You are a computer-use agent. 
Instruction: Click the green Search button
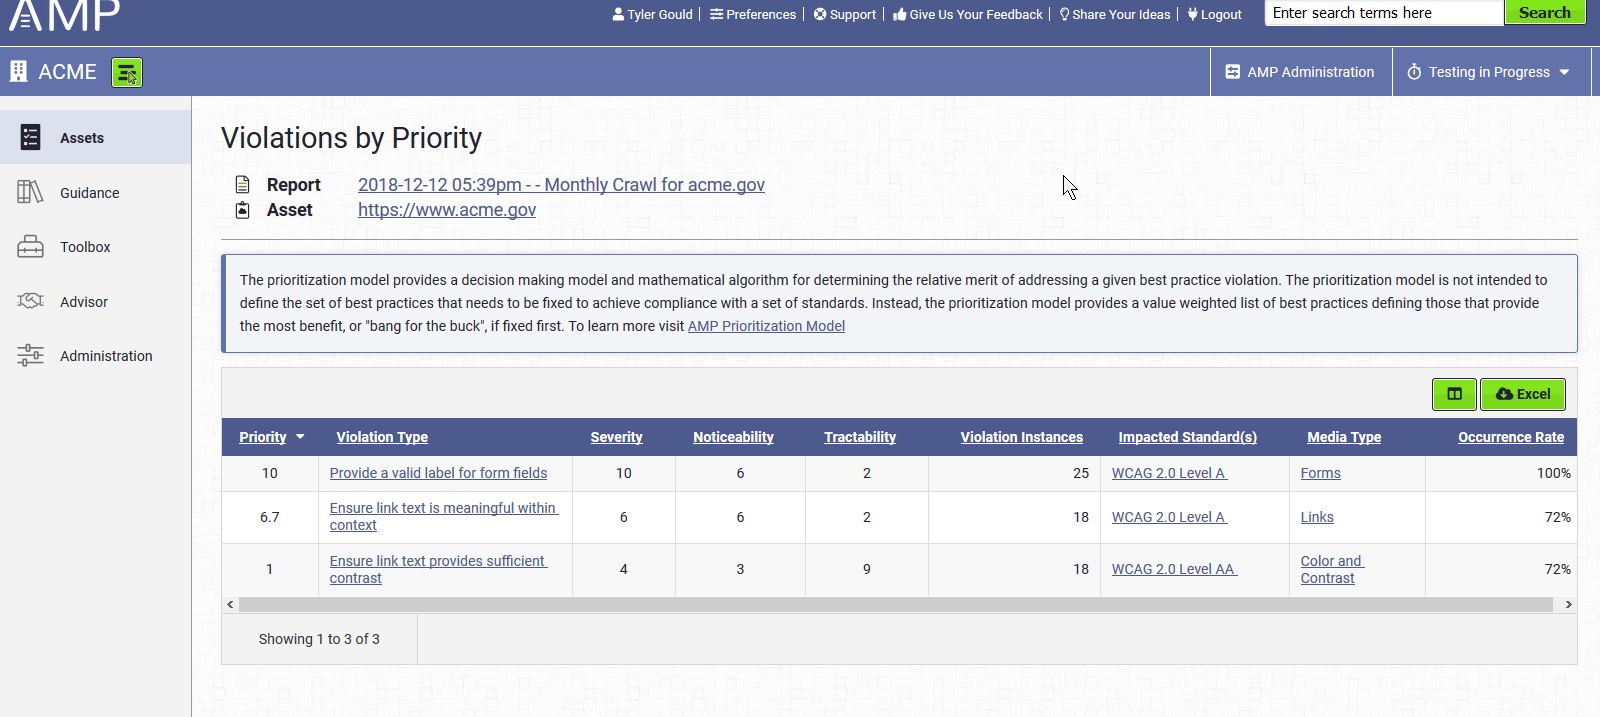click(x=1545, y=13)
